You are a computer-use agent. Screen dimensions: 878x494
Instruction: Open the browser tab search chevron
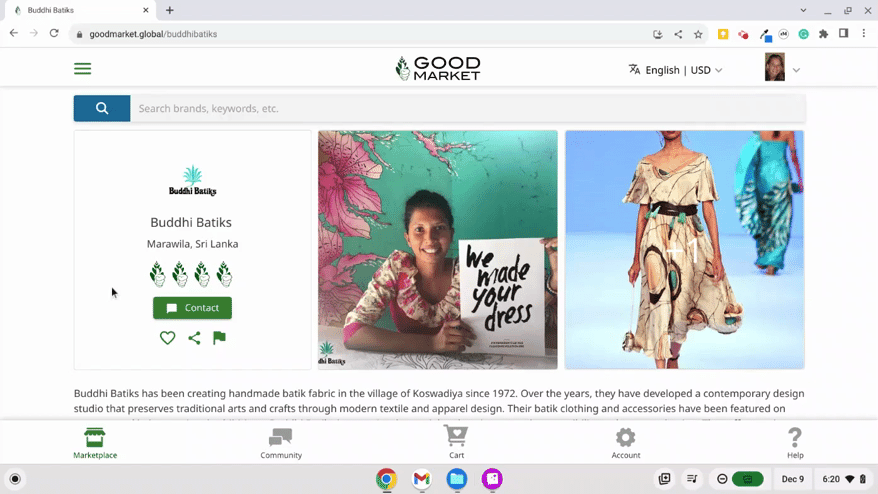(803, 10)
